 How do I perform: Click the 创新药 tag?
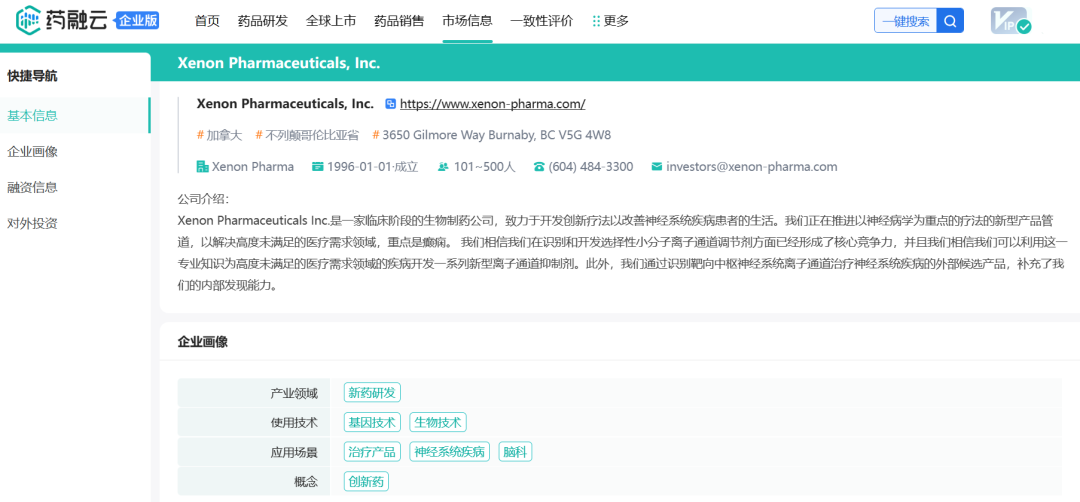coord(366,481)
